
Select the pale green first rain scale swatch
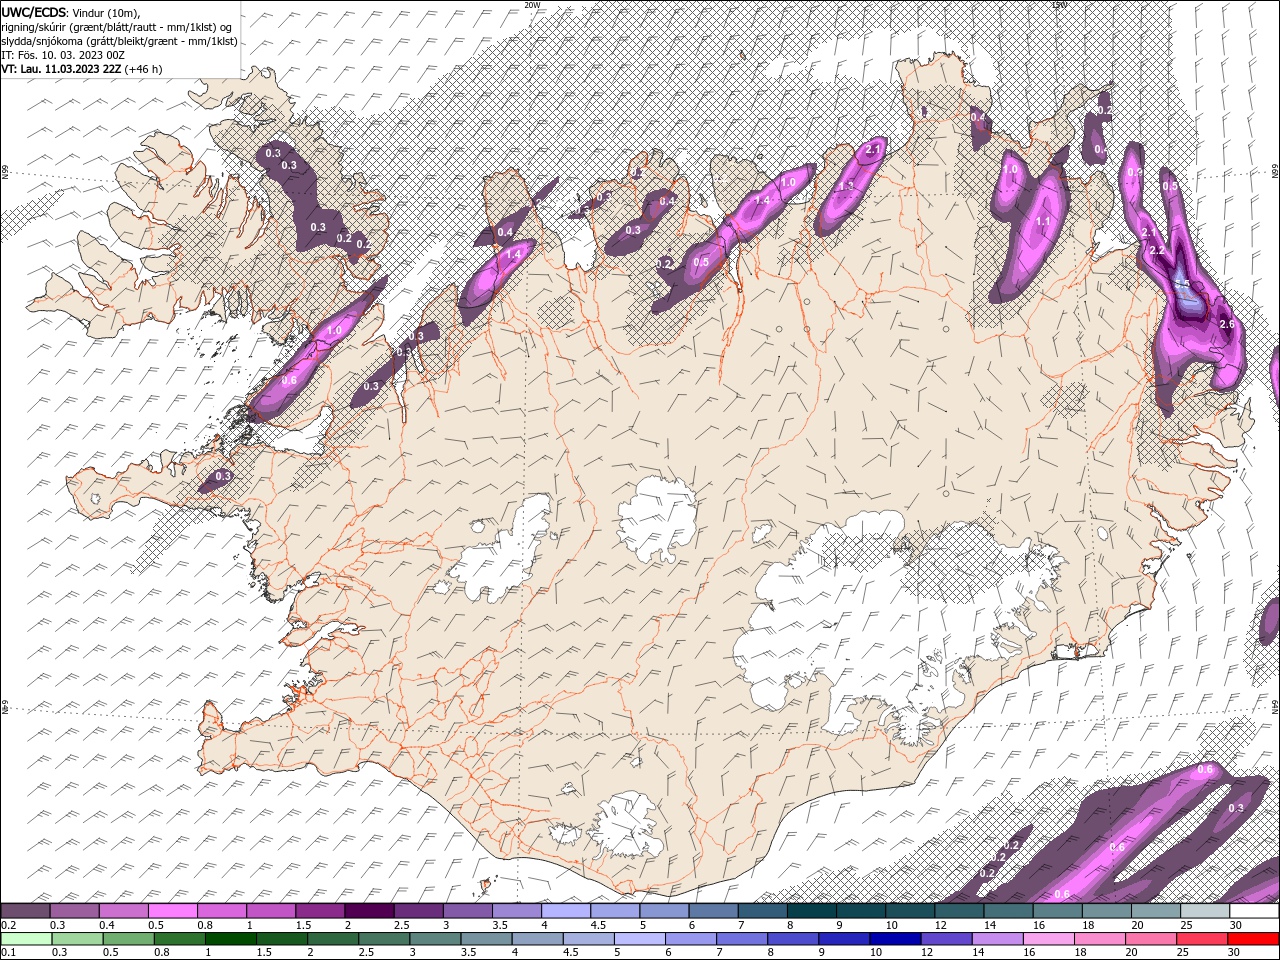[x=26, y=938]
